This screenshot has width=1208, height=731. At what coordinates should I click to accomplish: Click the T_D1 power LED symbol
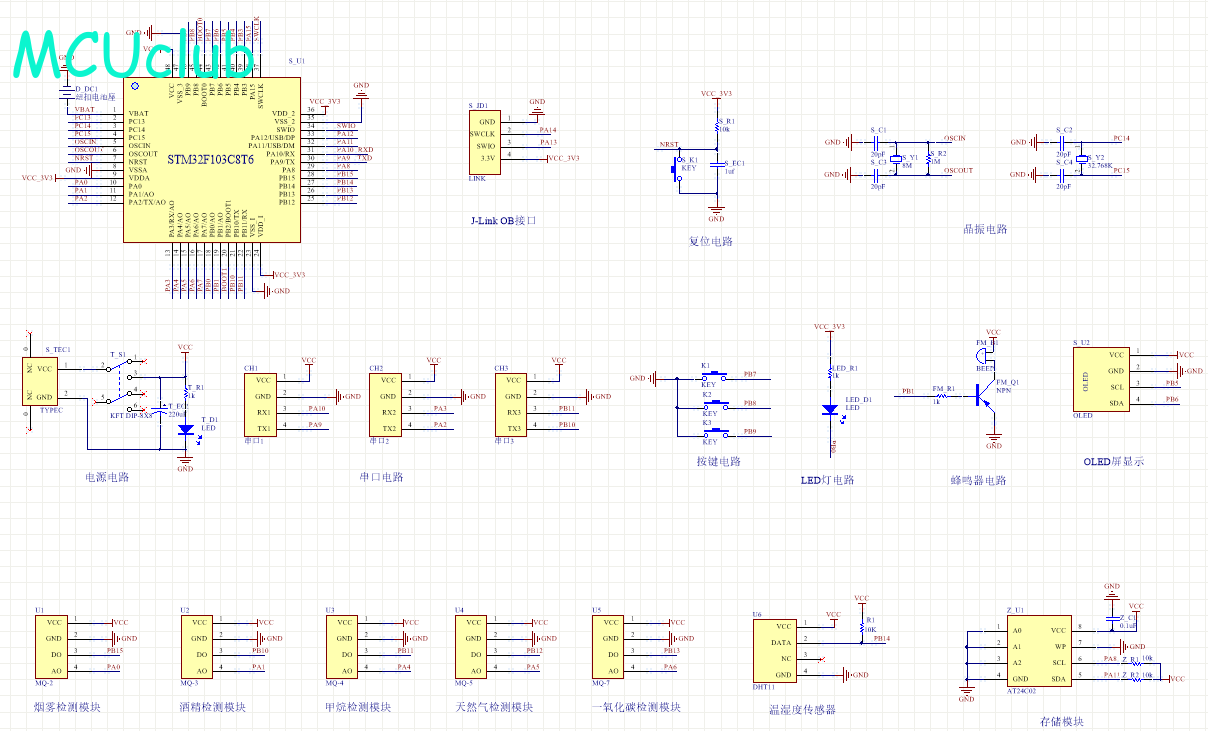click(185, 429)
